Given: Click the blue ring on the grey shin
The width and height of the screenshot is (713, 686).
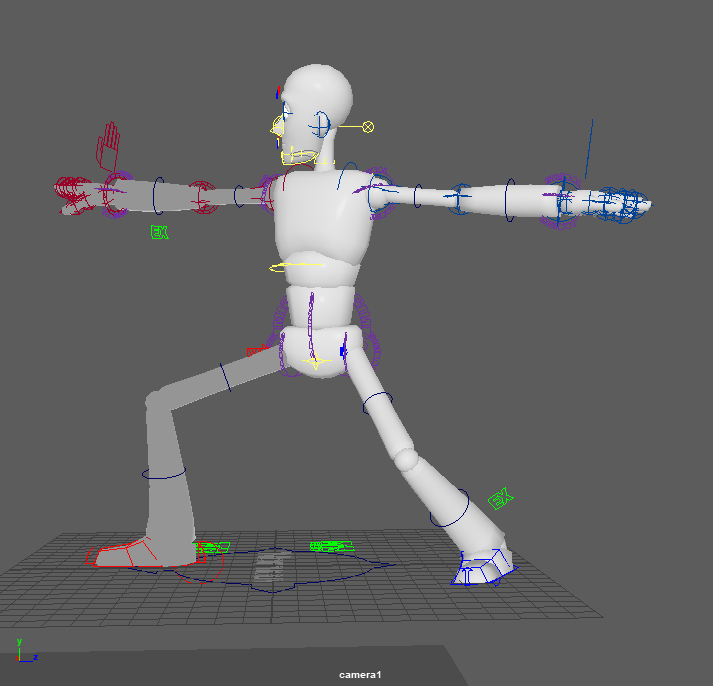Looking at the screenshot, I should click(165, 473).
